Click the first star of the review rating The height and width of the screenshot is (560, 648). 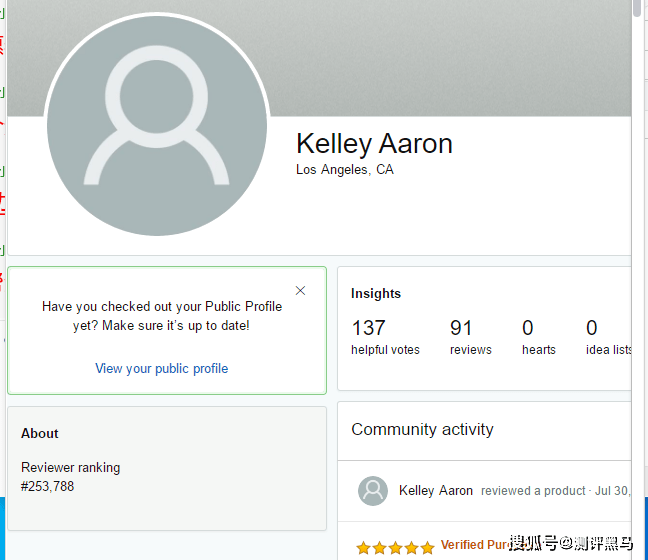point(363,547)
